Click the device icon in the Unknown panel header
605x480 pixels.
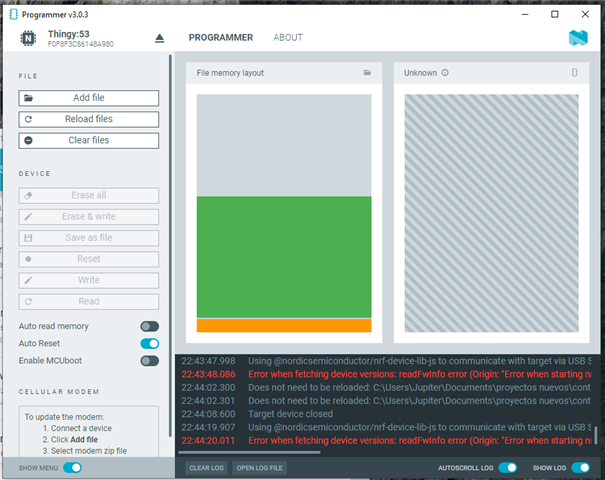575,73
